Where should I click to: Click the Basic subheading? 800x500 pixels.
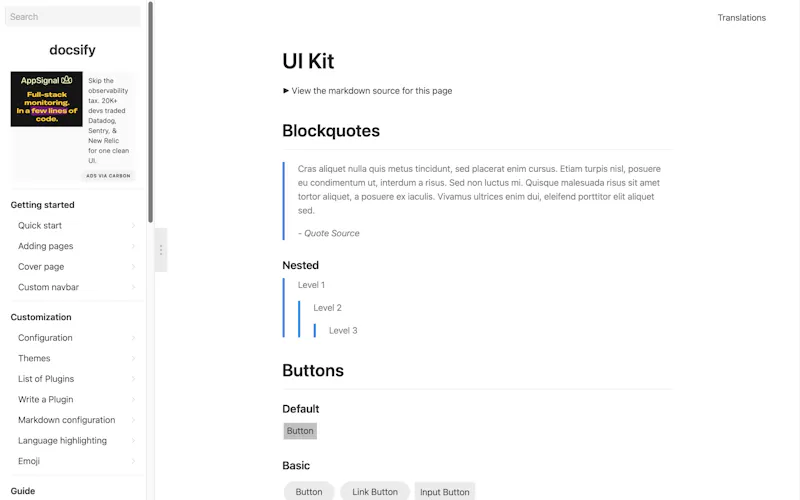tap(296, 465)
